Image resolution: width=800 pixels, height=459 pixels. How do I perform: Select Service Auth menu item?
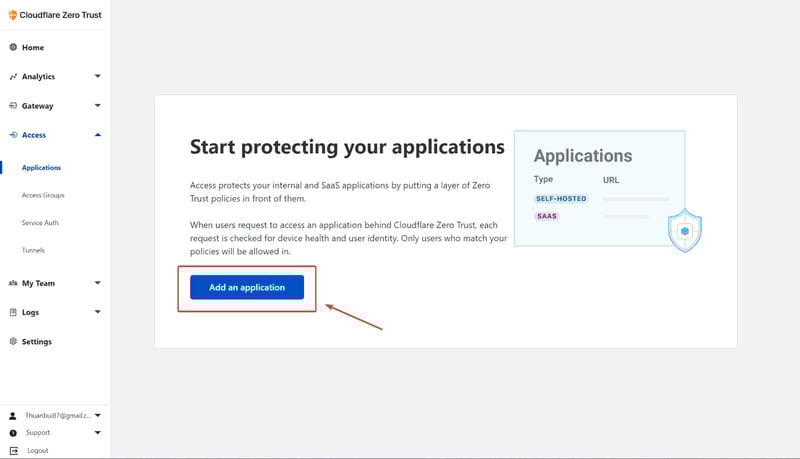tap(40, 222)
